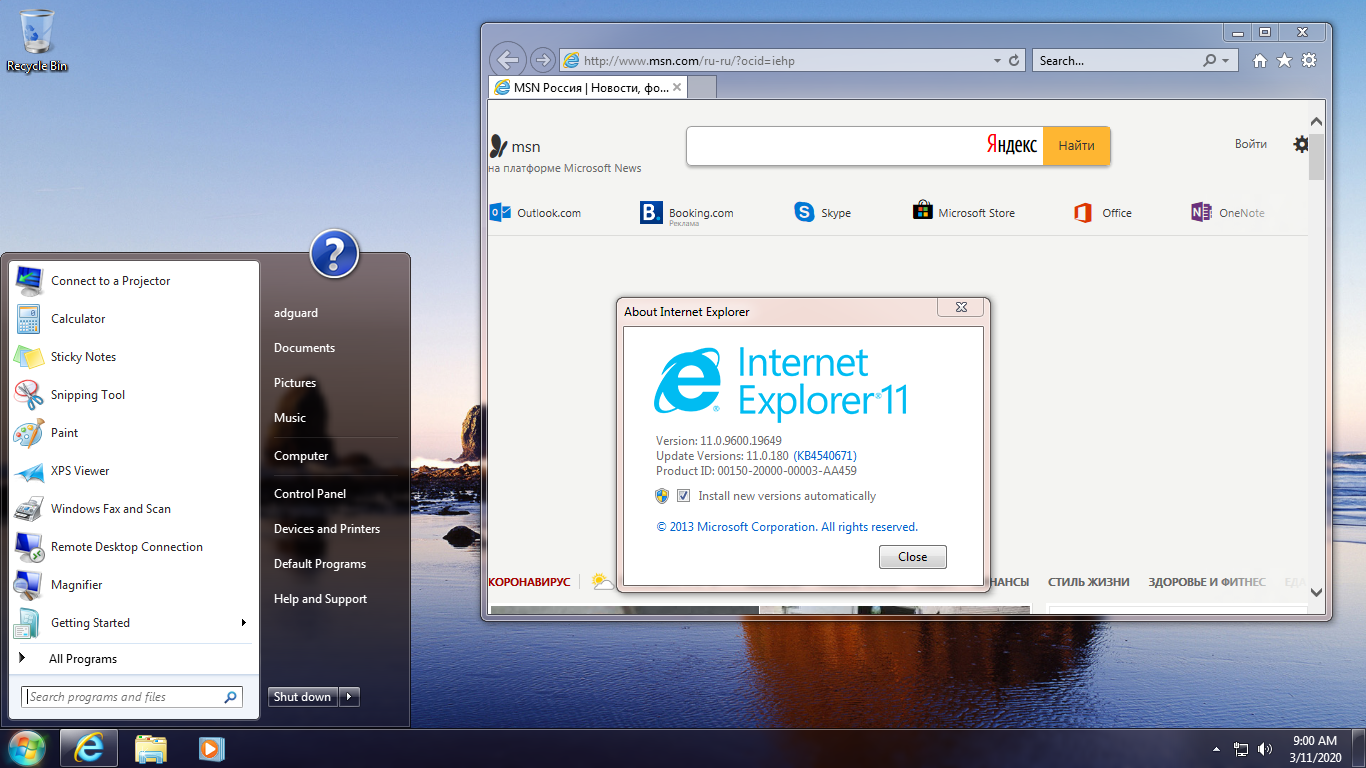Click the IE Back arrow button

508,59
